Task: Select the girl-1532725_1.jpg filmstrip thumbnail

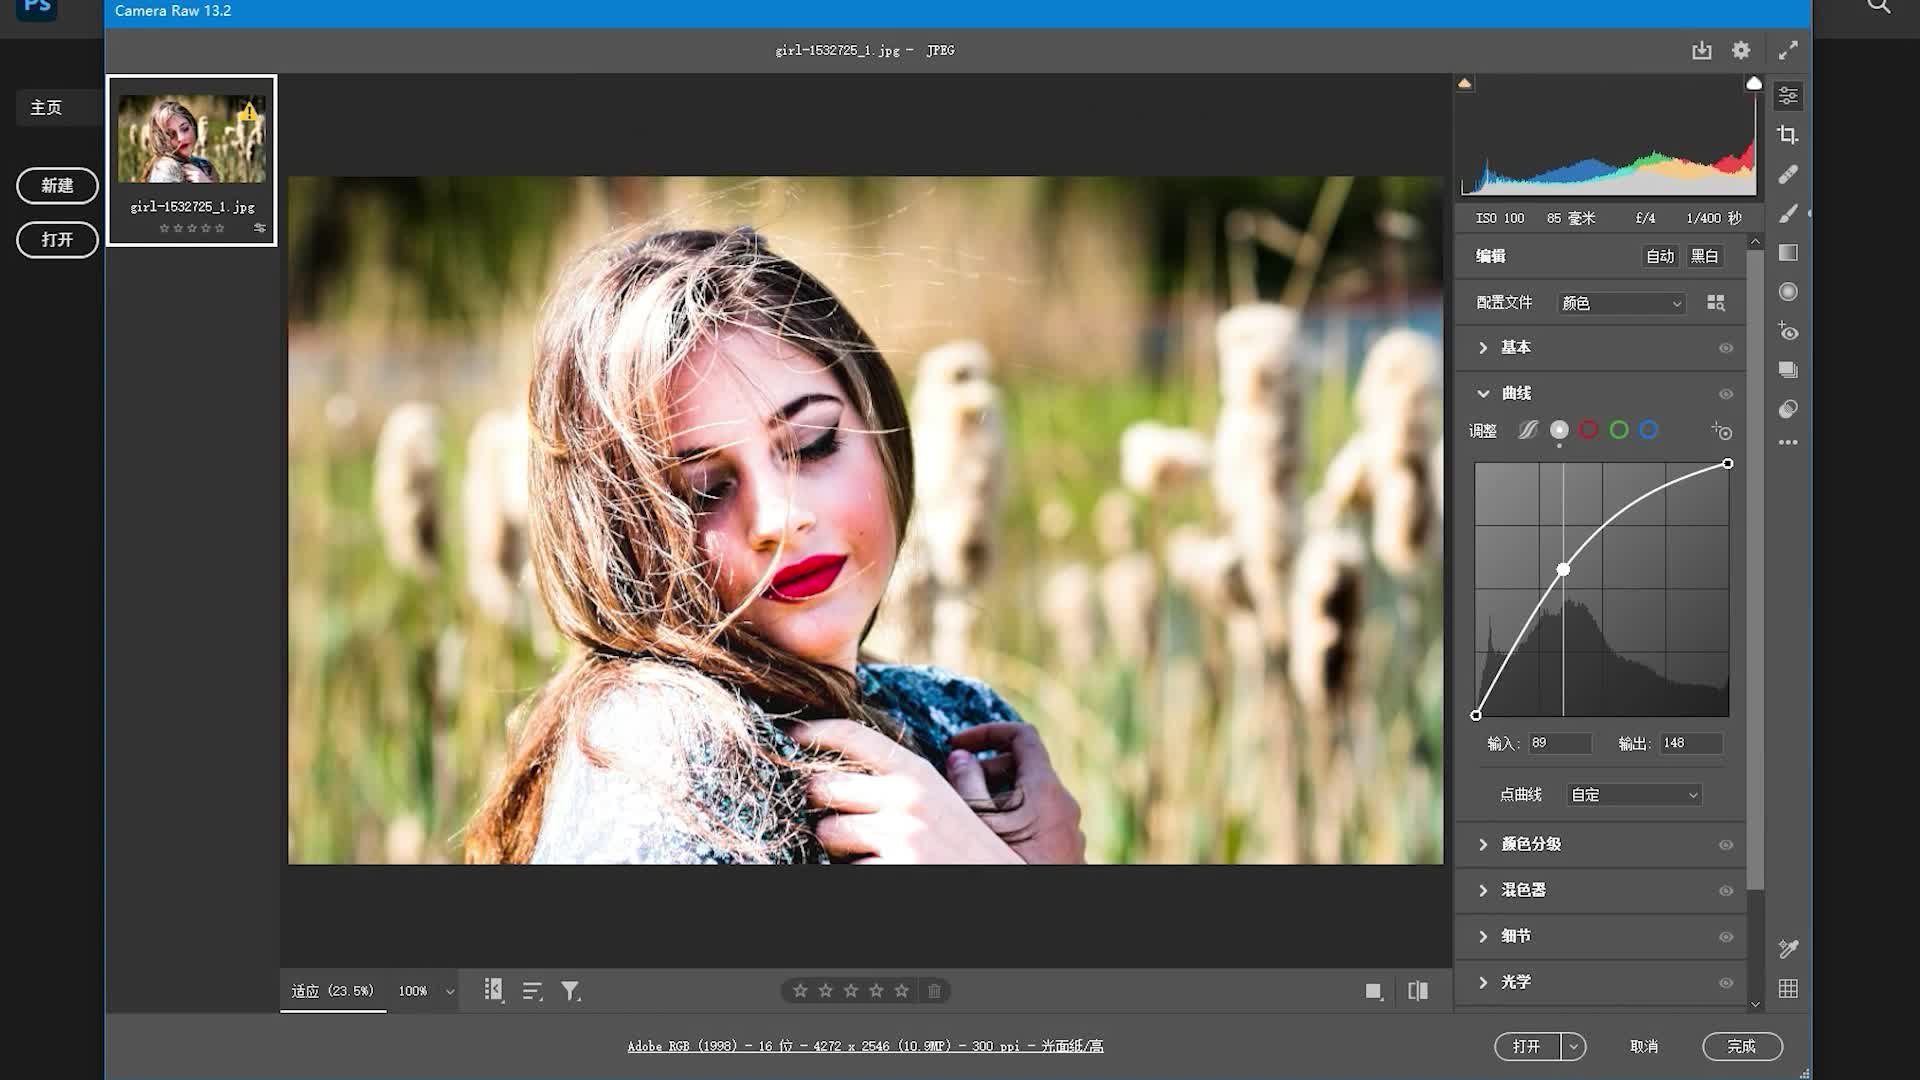Action: tap(192, 140)
